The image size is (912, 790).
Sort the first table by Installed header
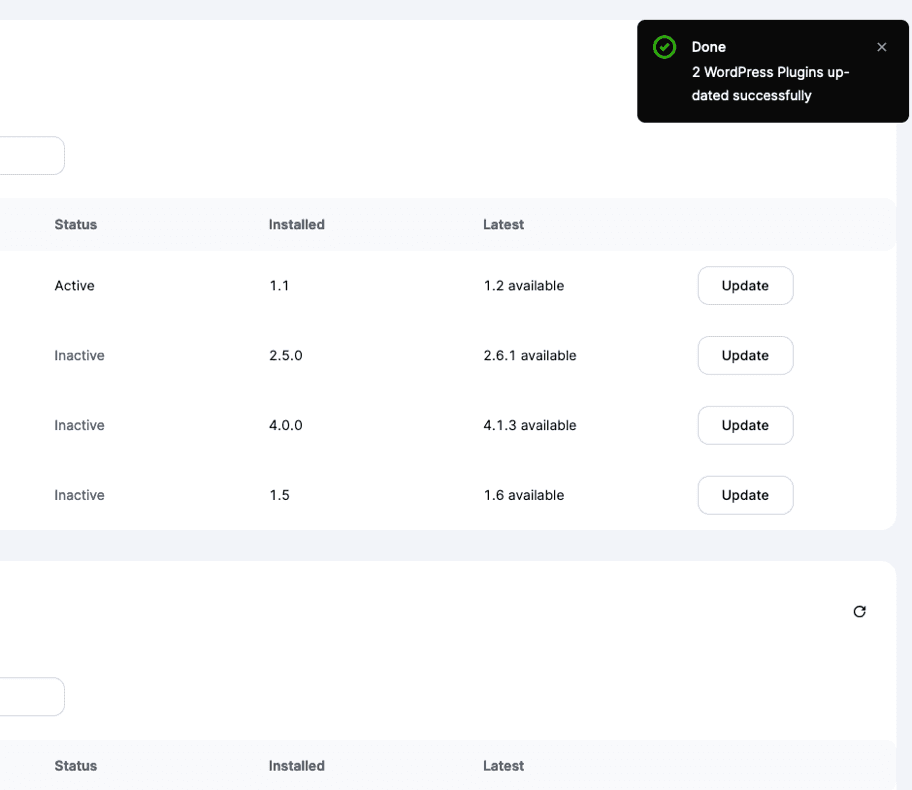coord(296,225)
